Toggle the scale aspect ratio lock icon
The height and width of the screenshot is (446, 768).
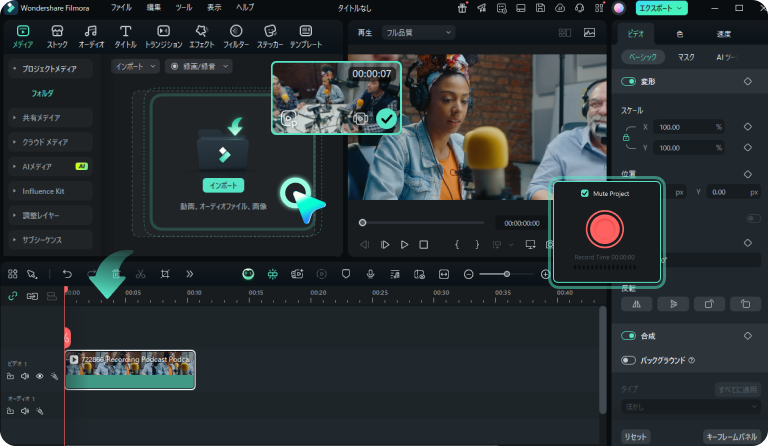point(626,138)
